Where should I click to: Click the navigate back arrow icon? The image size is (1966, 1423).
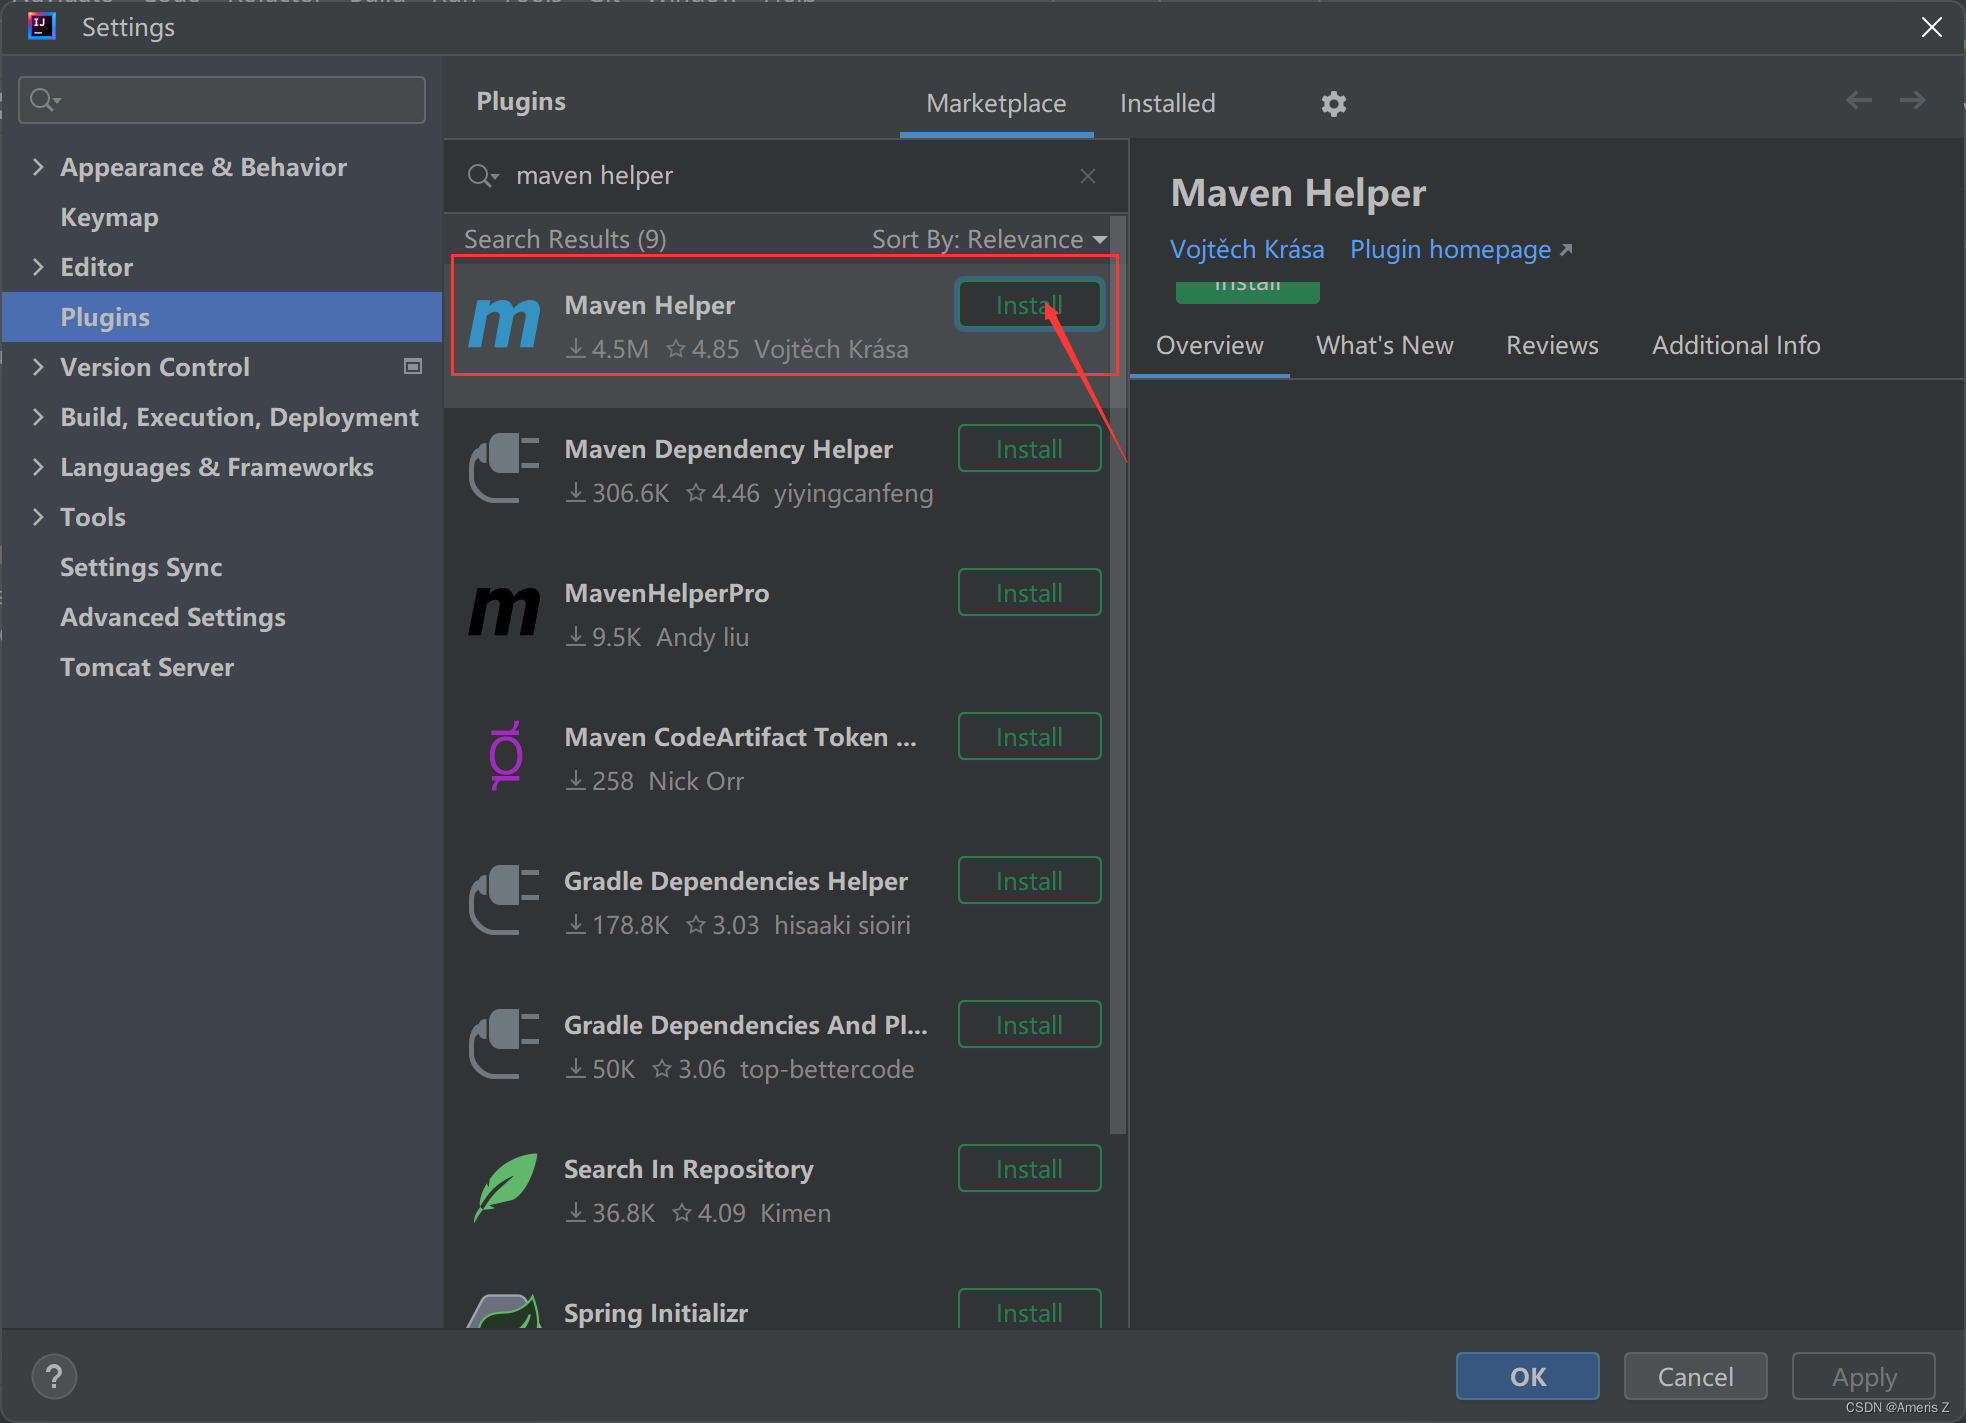pos(1858,100)
